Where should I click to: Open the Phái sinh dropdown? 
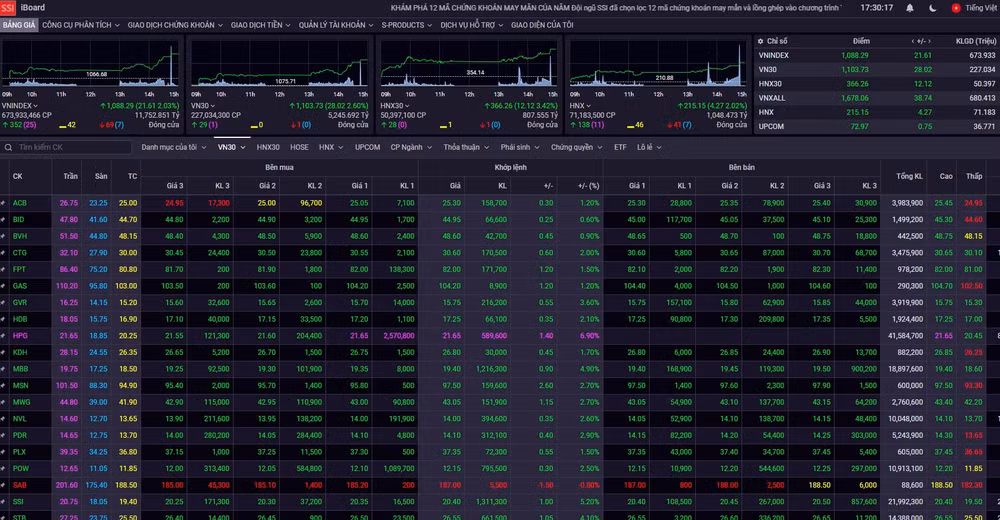(519, 147)
